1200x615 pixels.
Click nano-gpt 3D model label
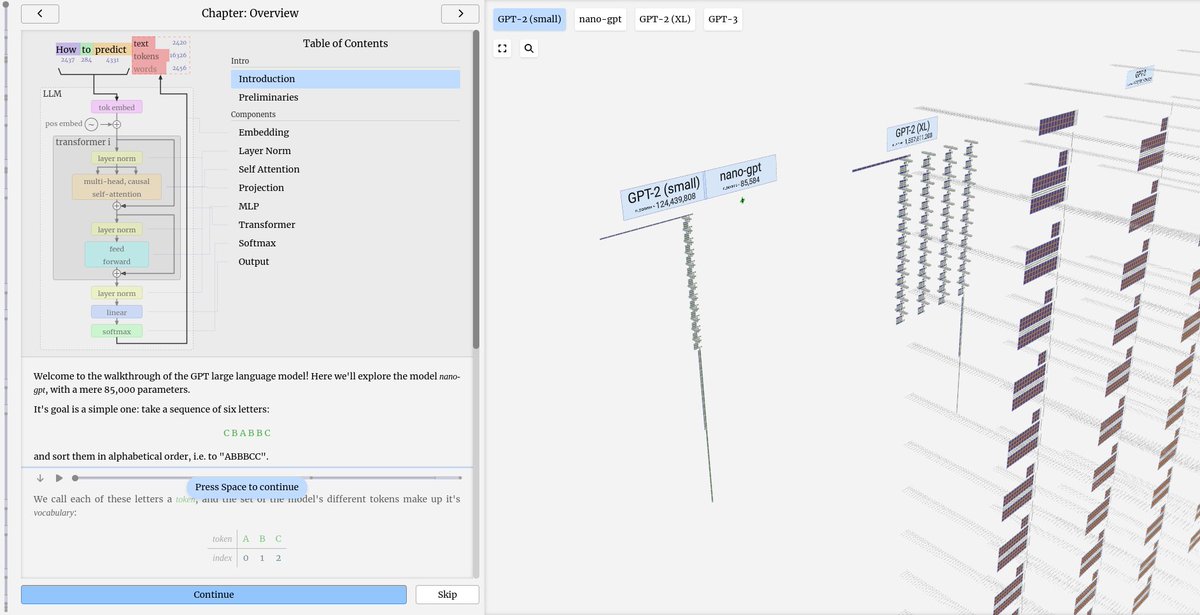point(740,176)
